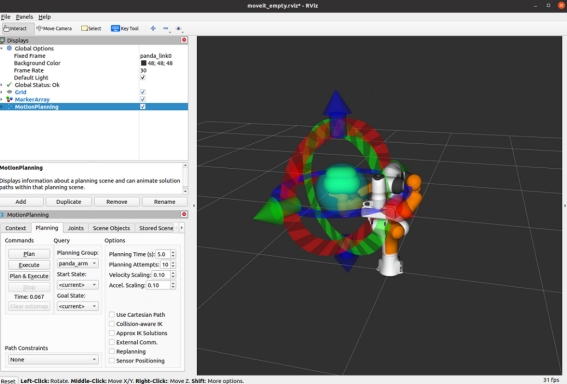Click the blue up-arrow interactive marker
567x384 pixels.
pos(337,105)
